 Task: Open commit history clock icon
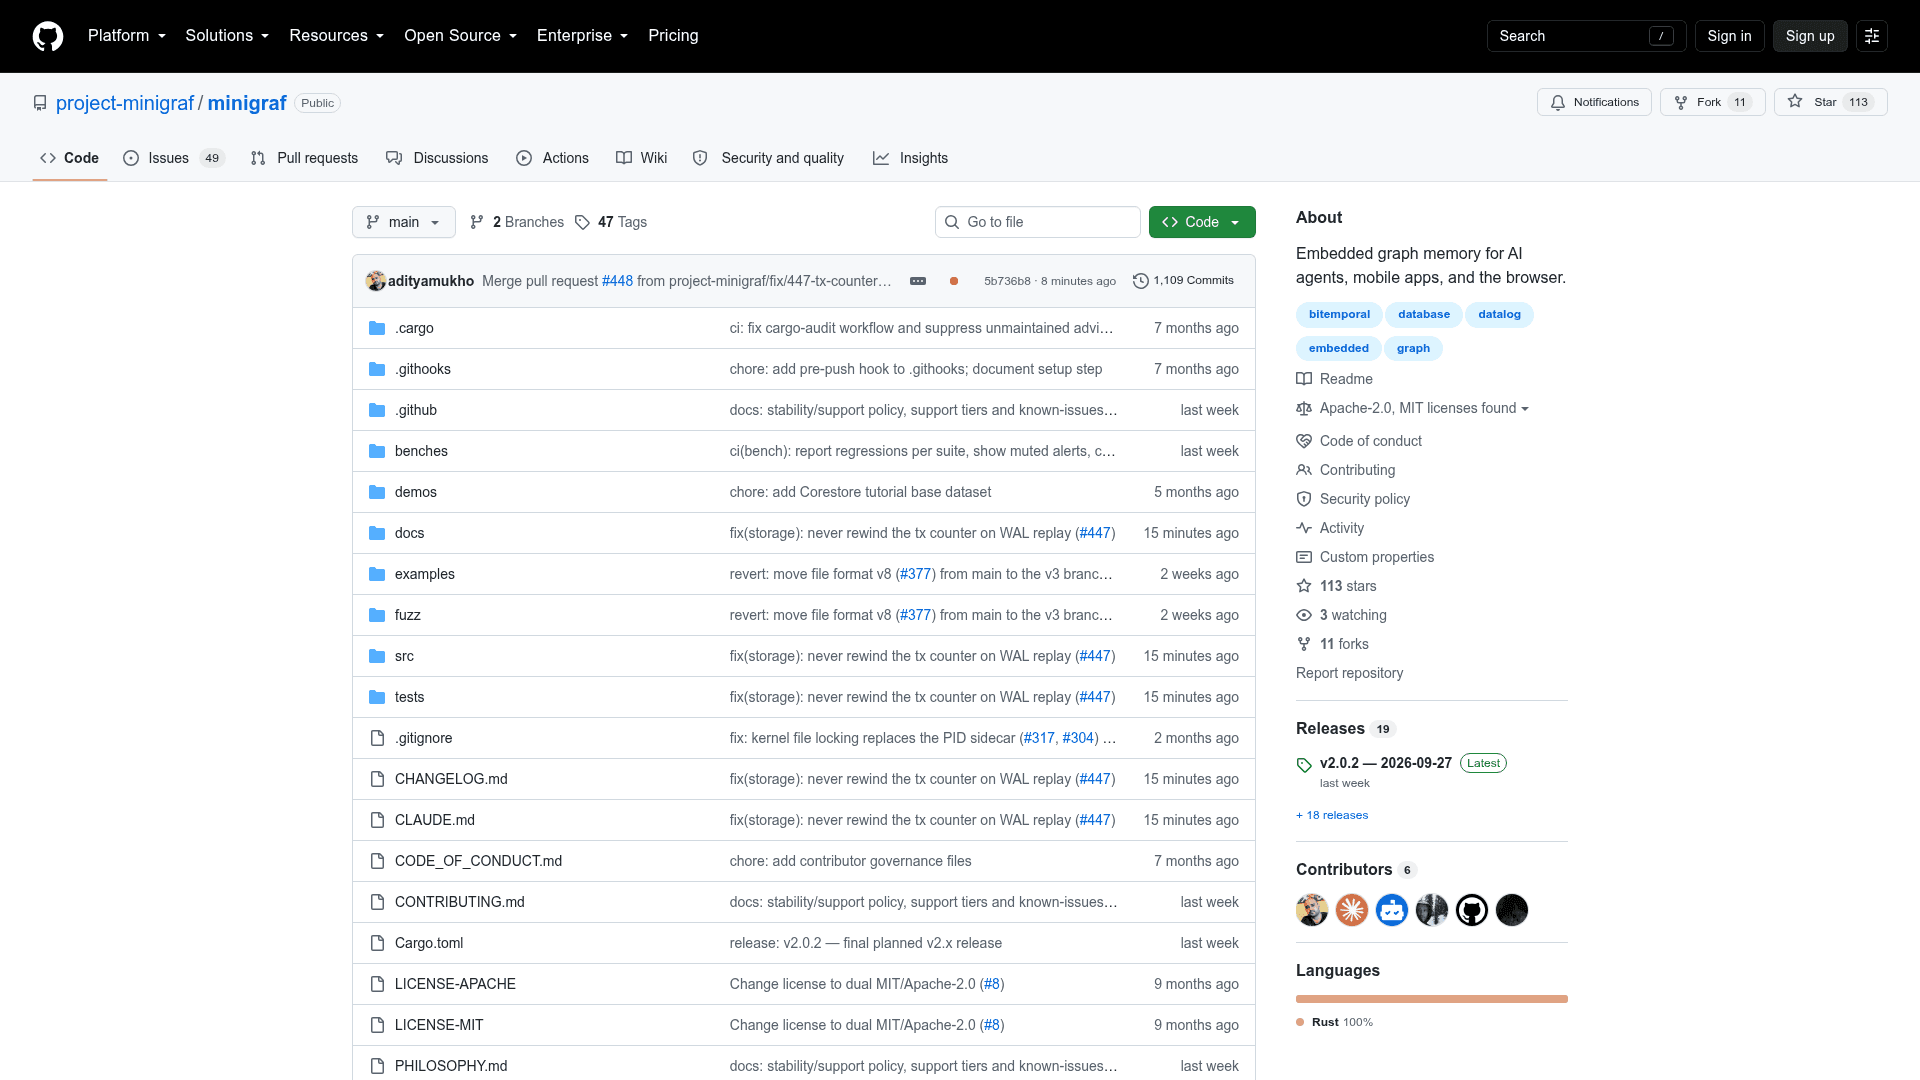coord(1140,281)
